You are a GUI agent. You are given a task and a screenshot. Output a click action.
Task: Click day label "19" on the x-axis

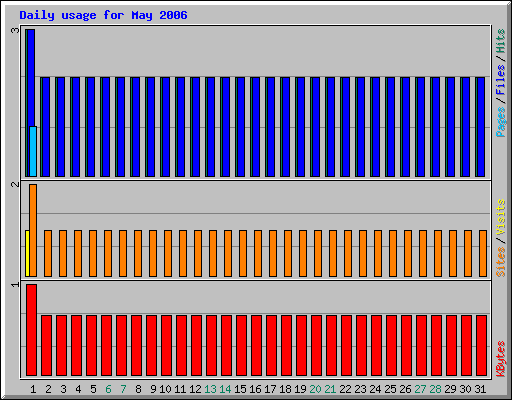pos(300,389)
